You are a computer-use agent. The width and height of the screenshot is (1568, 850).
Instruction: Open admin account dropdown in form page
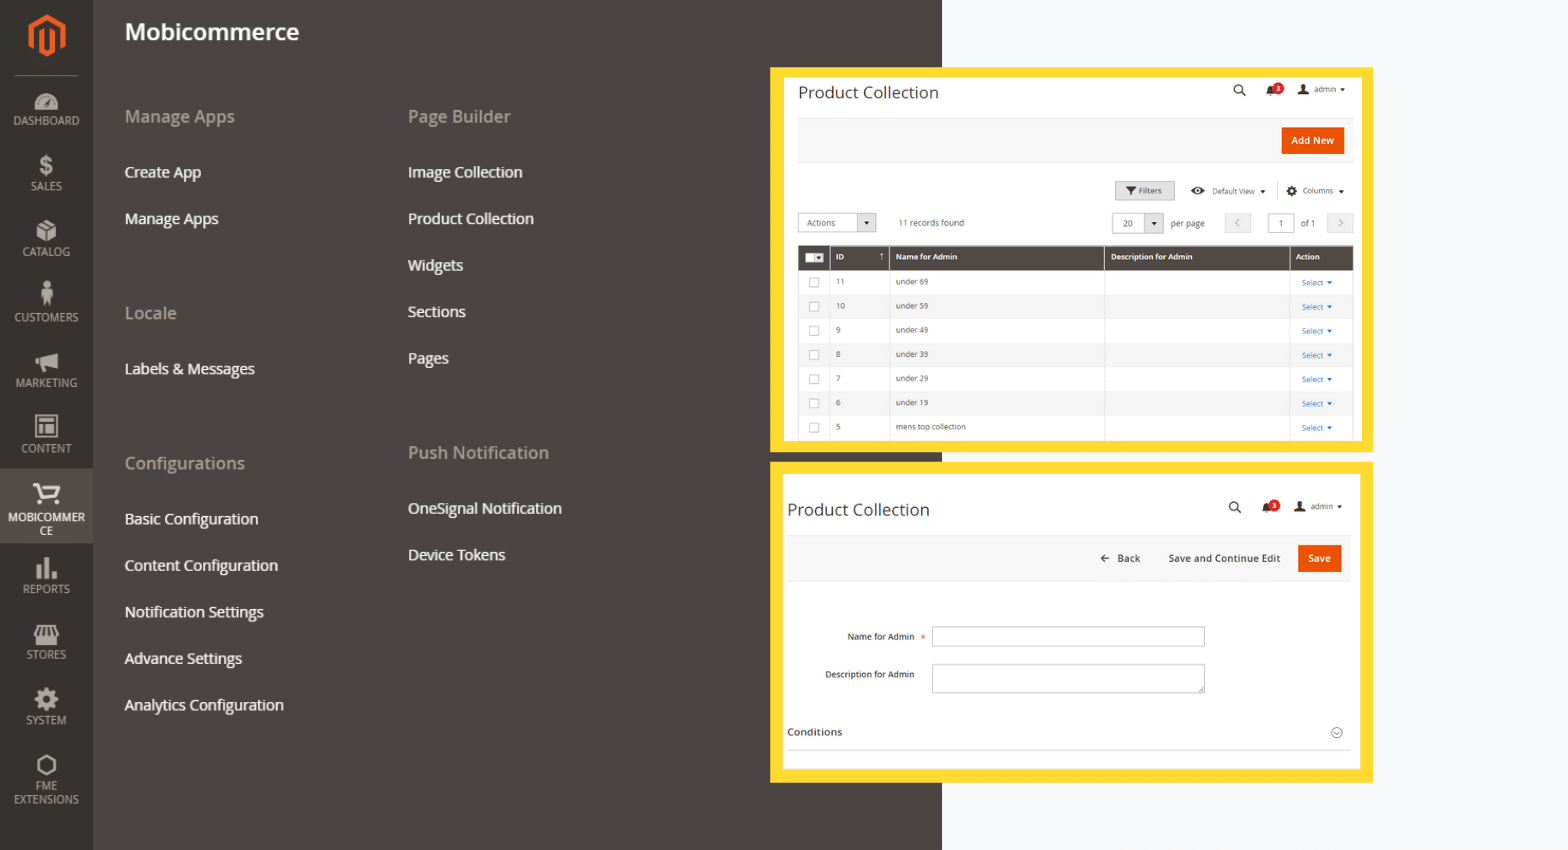point(1318,507)
